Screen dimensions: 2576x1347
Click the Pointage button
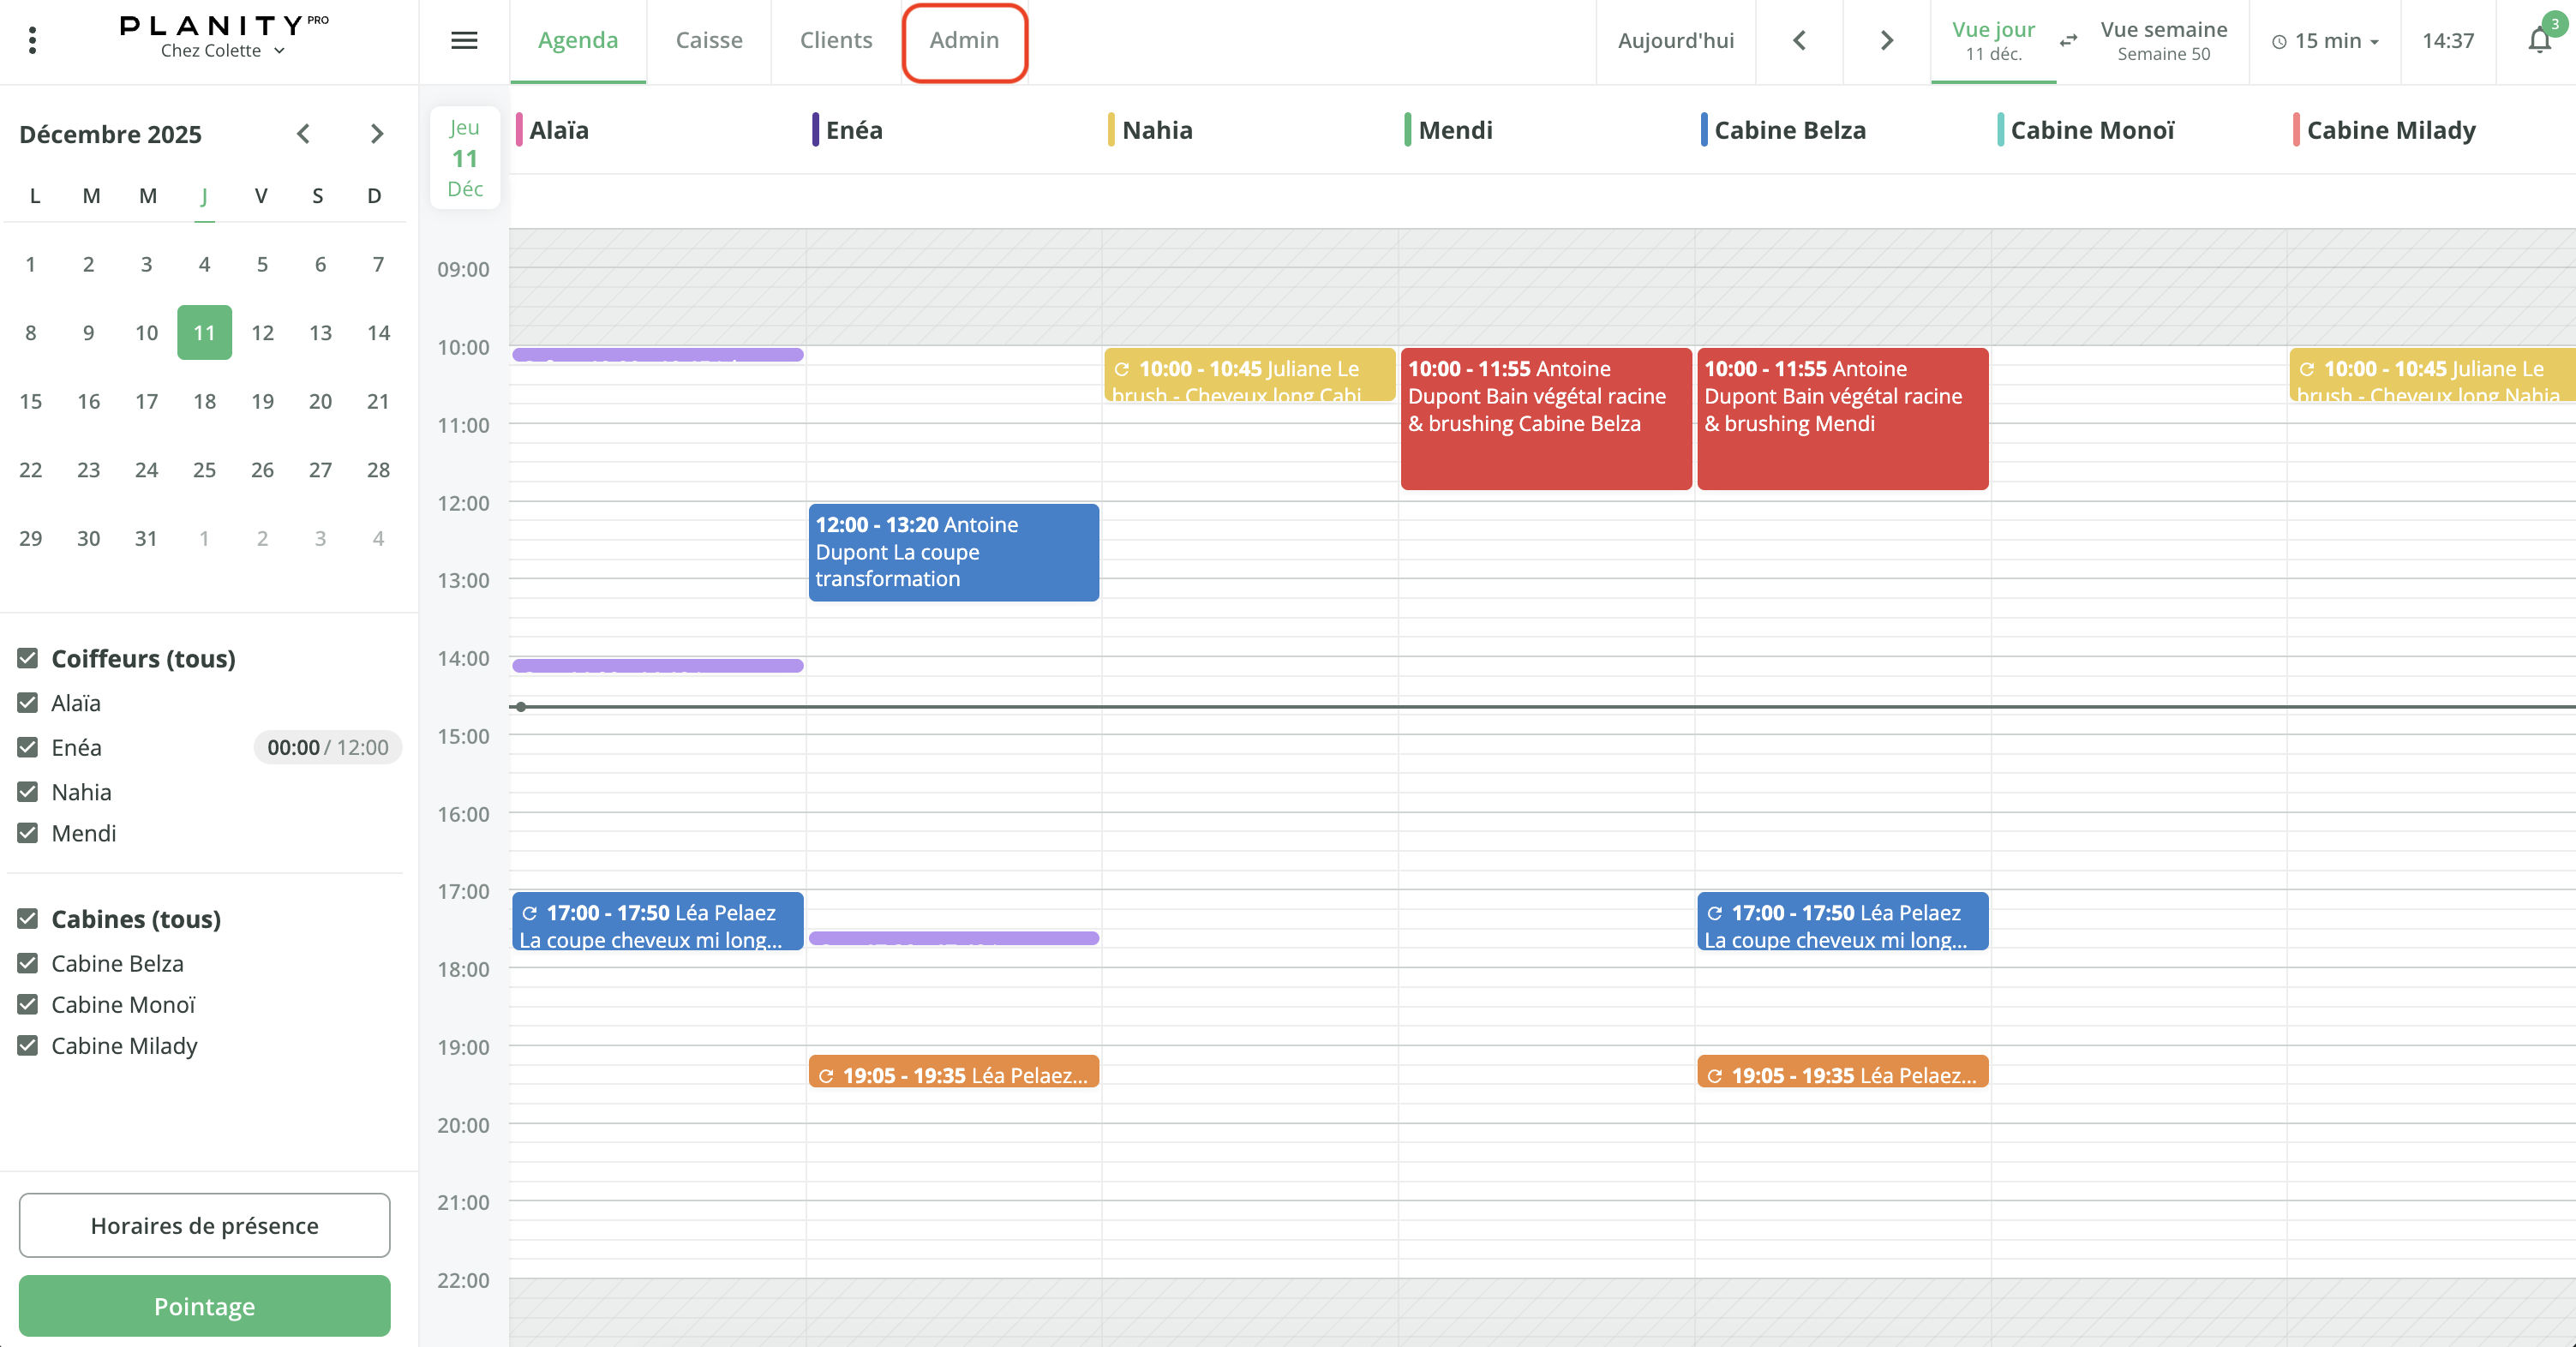(204, 1306)
